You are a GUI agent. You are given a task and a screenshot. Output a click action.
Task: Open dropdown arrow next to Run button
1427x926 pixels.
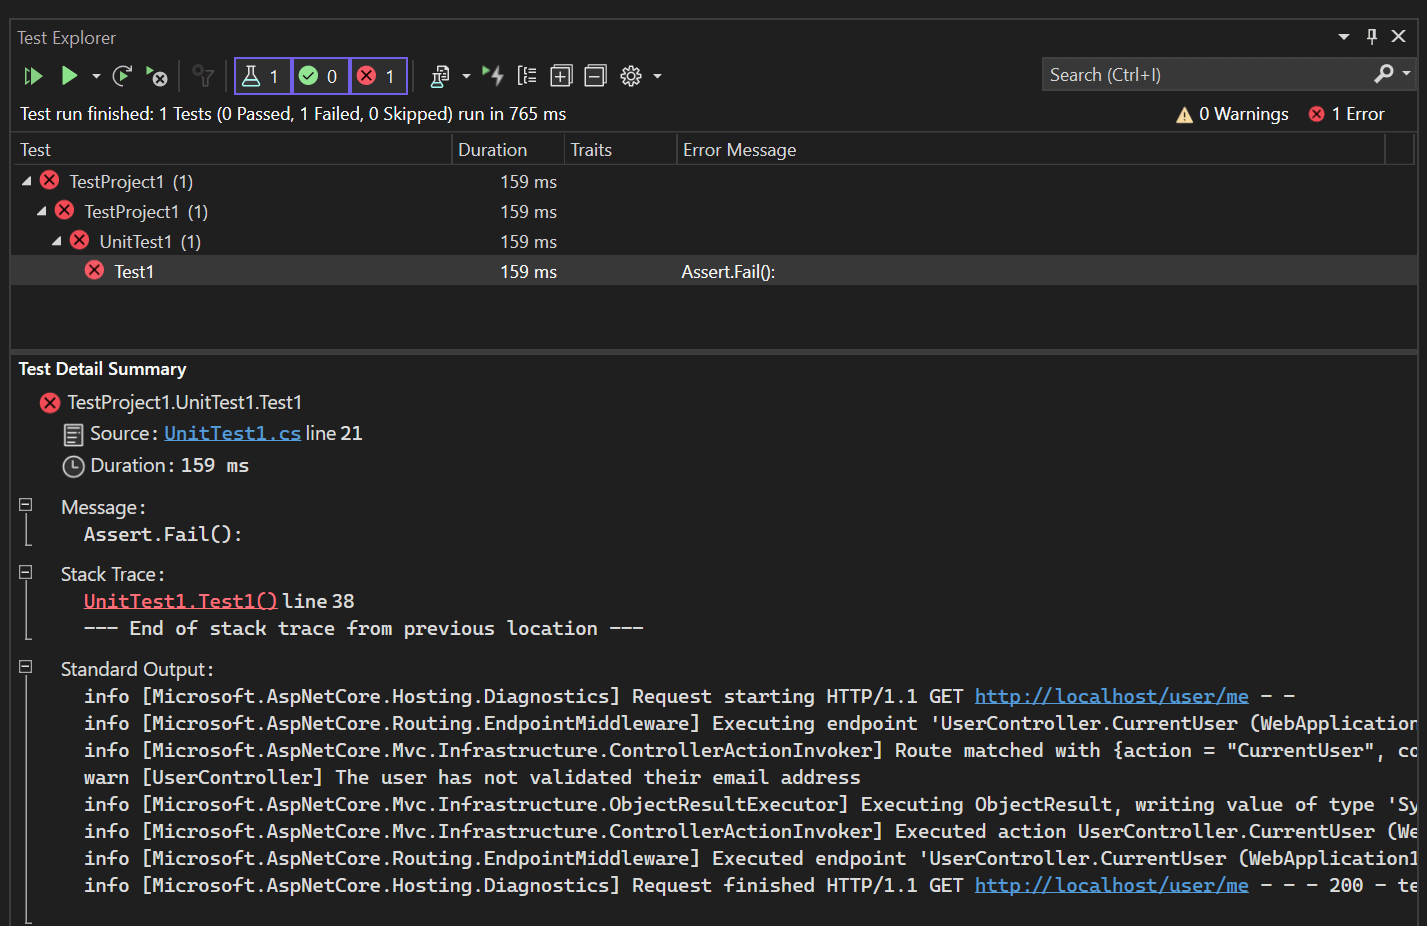96,76
